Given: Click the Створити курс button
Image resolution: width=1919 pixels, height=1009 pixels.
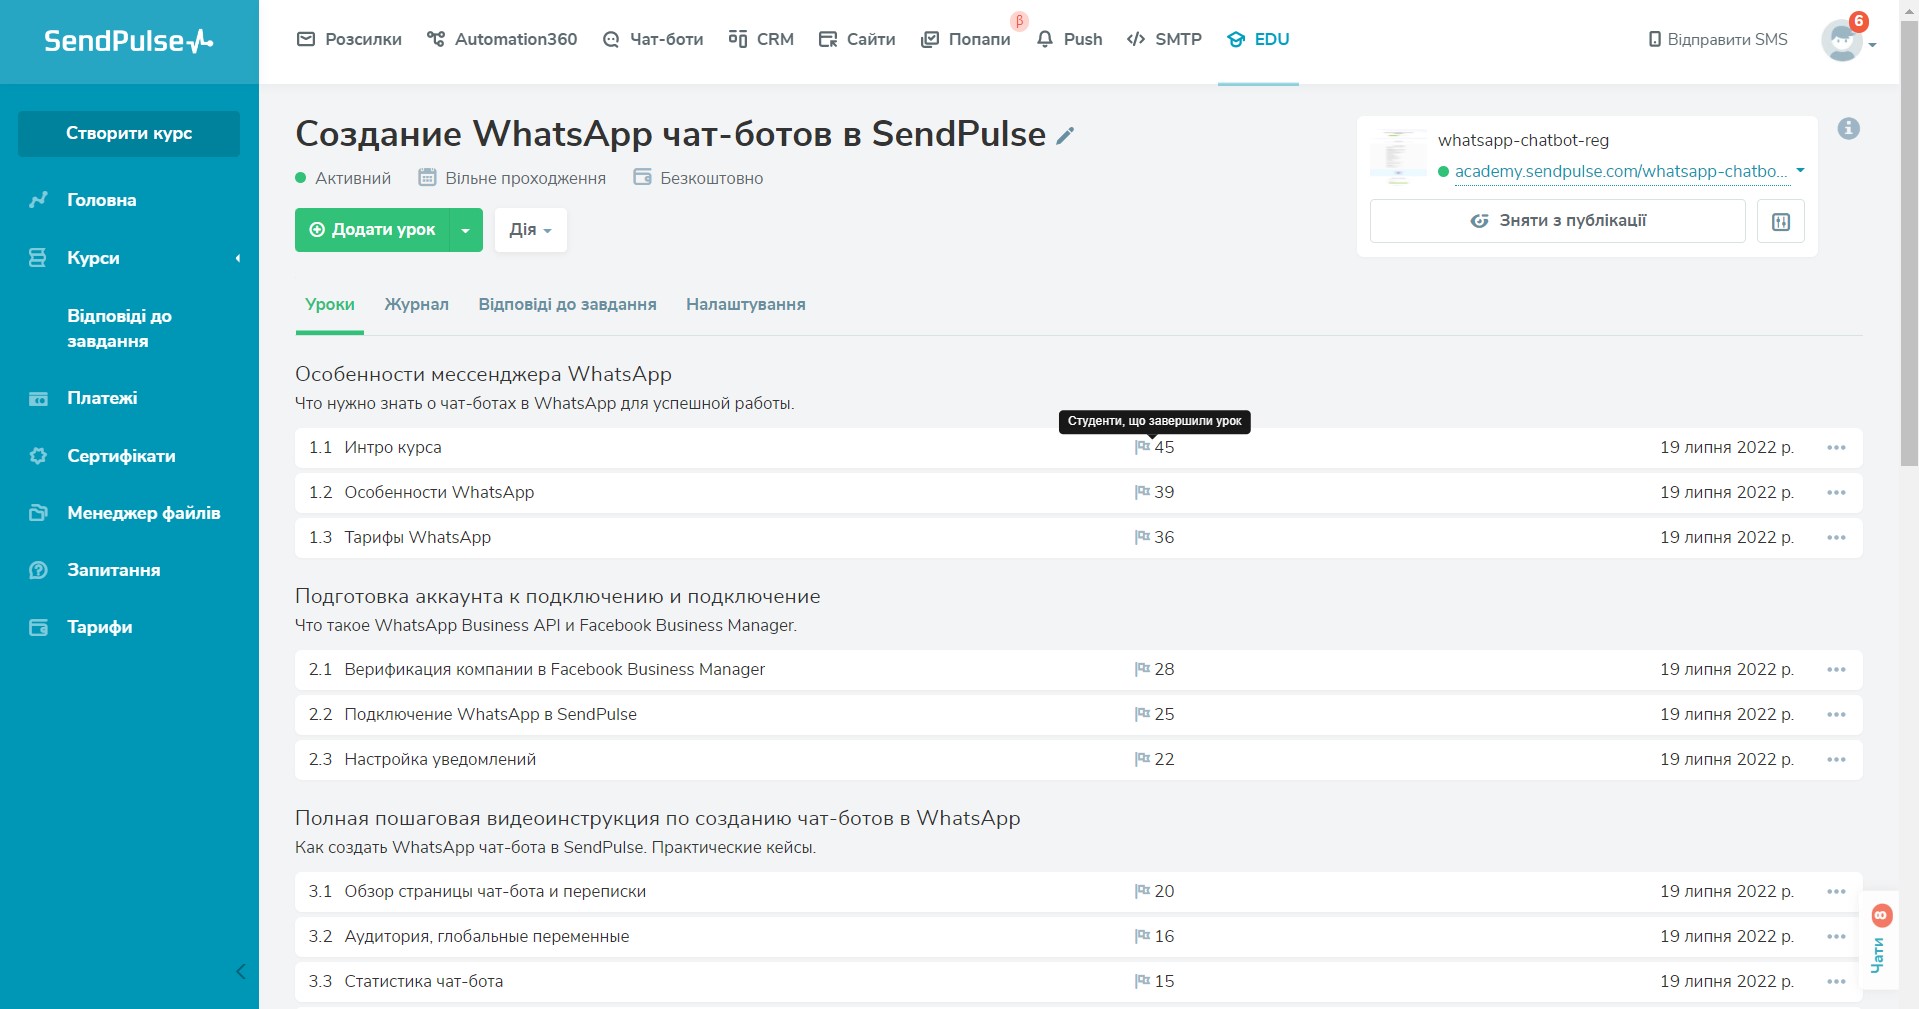Looking at the screenshot, I should (129, 133).
